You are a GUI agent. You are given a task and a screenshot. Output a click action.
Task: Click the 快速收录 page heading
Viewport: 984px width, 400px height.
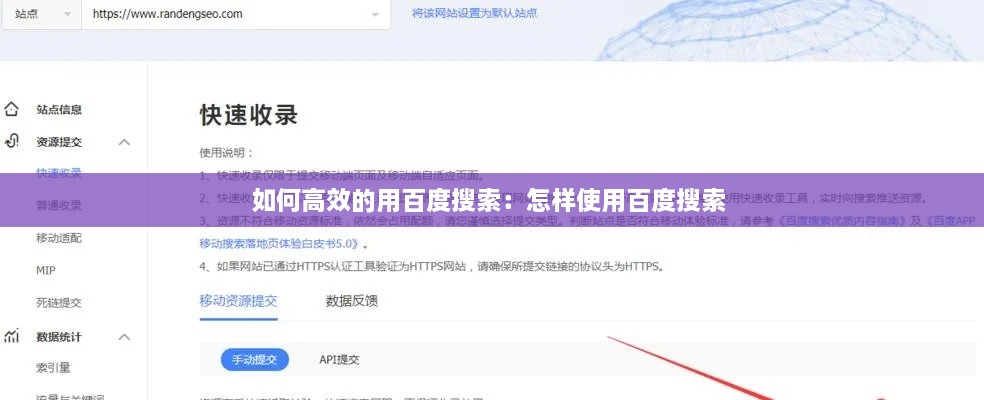click(x=249, y=116)
